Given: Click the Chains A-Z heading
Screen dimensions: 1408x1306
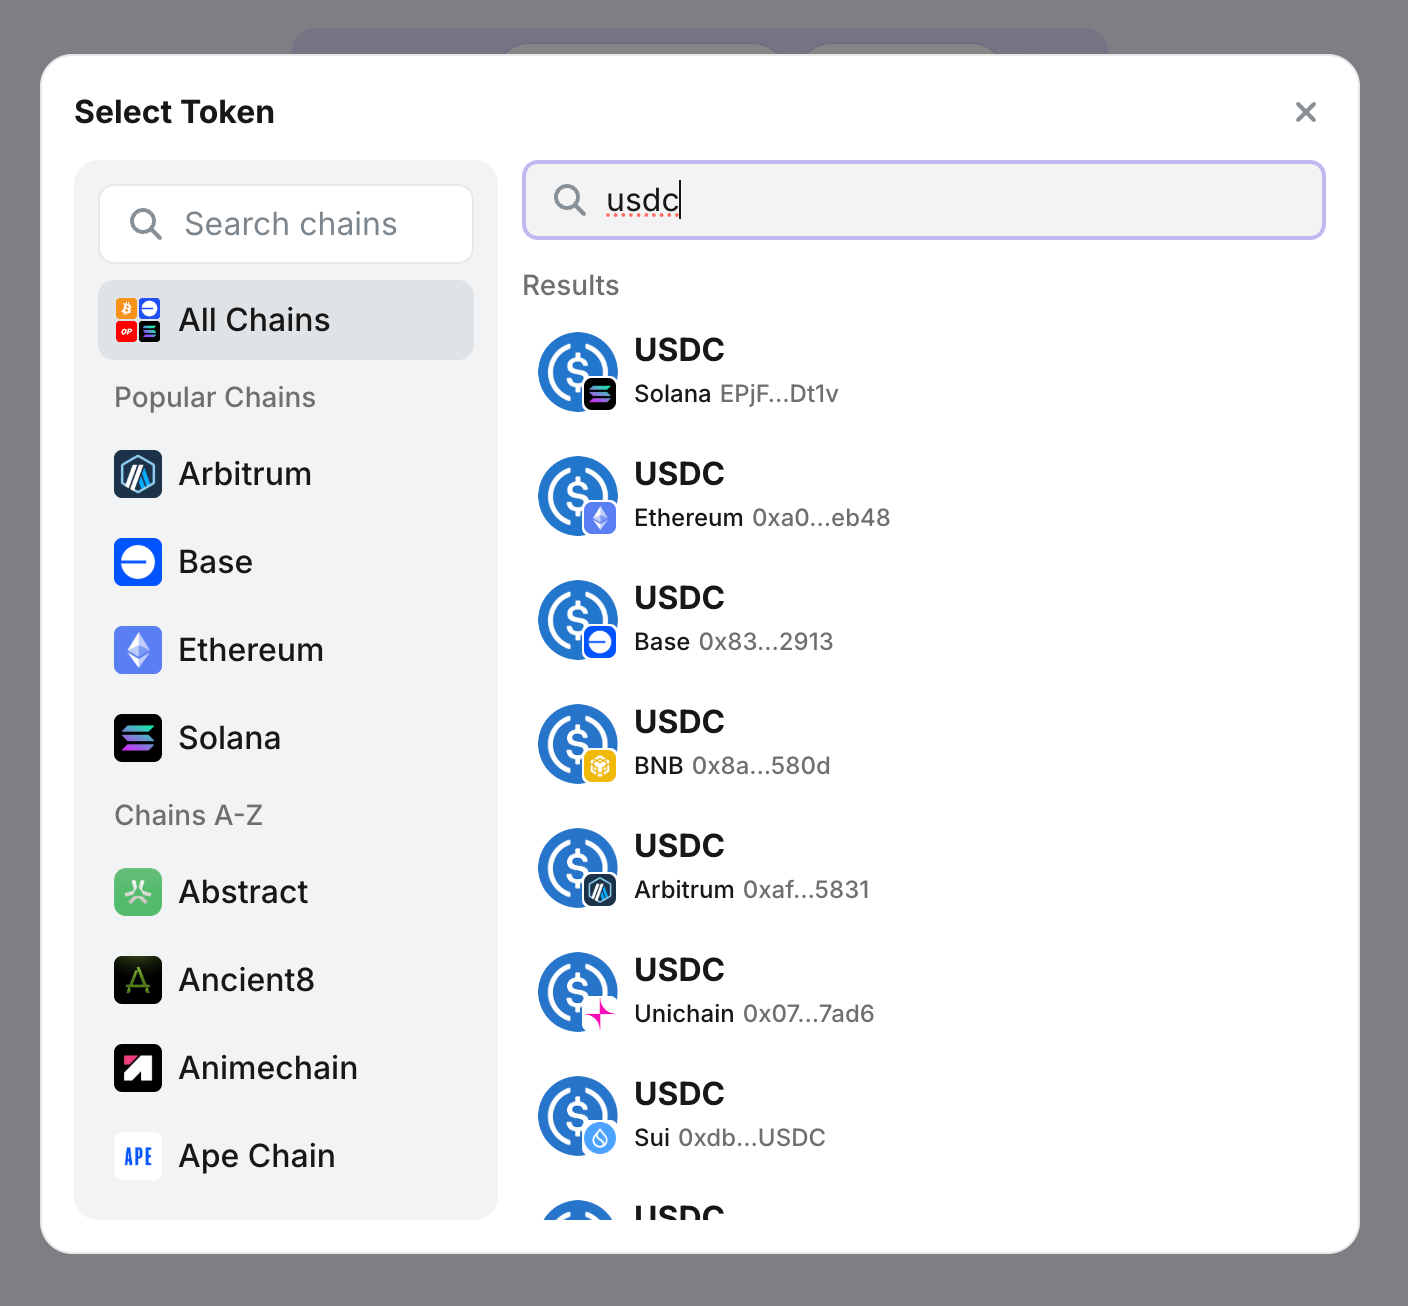Looking at the screenshot, I should [x=189, y=816].
